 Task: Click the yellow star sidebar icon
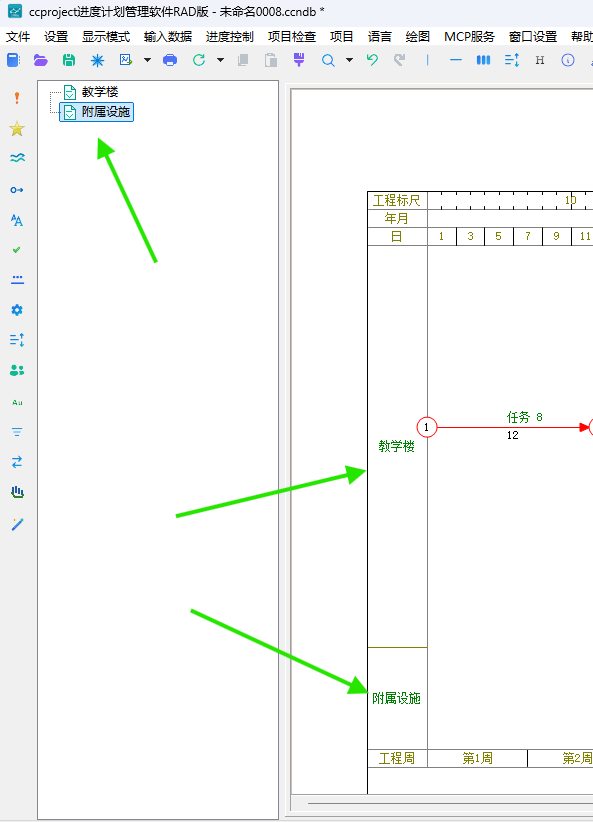tap(17, 128)
